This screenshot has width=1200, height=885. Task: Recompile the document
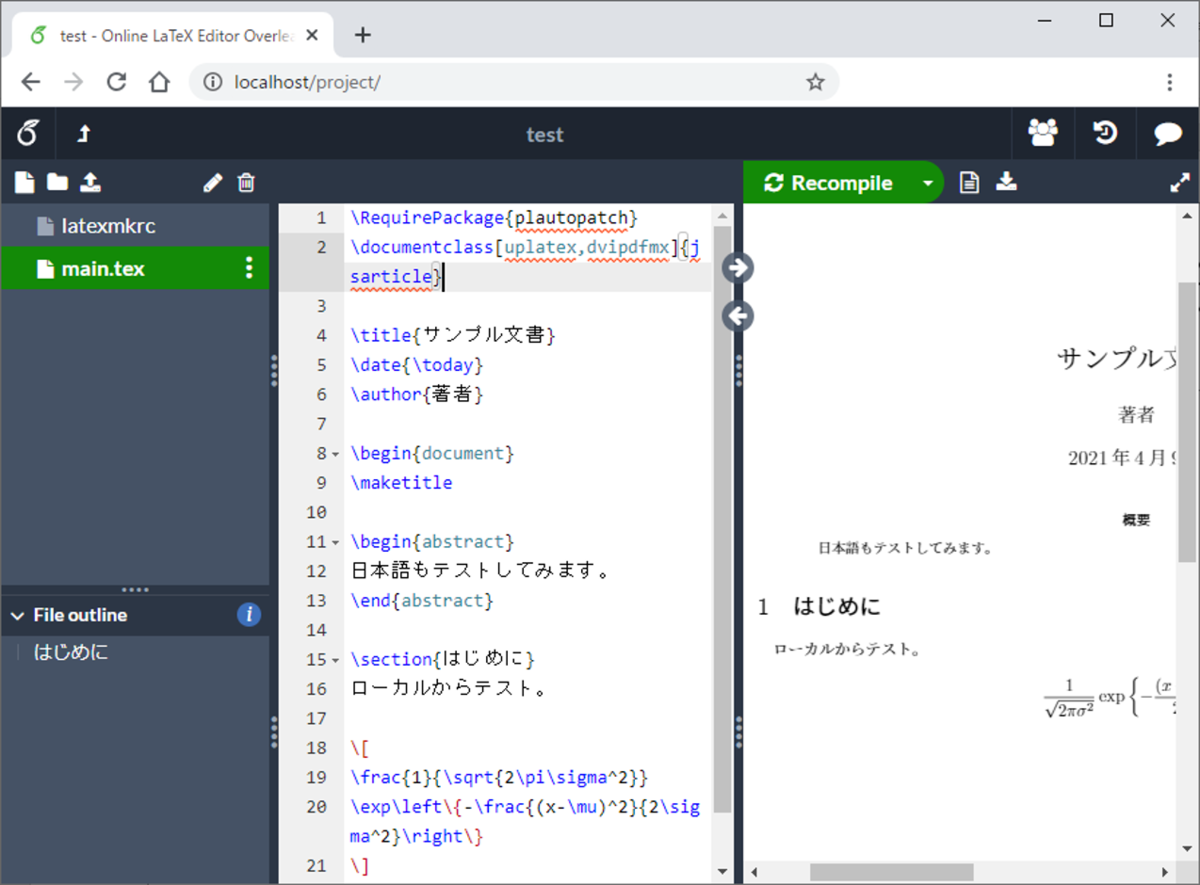point(828,183)
